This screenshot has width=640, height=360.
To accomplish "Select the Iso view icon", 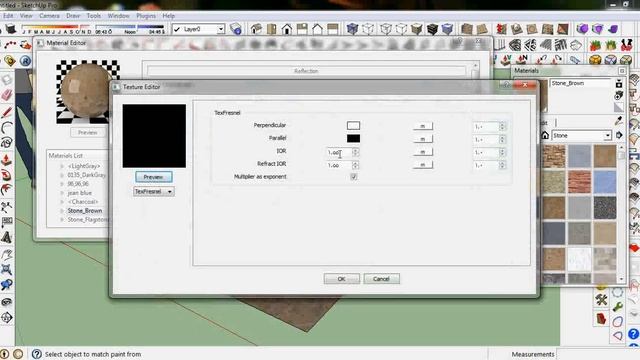I will coord(256,29).
